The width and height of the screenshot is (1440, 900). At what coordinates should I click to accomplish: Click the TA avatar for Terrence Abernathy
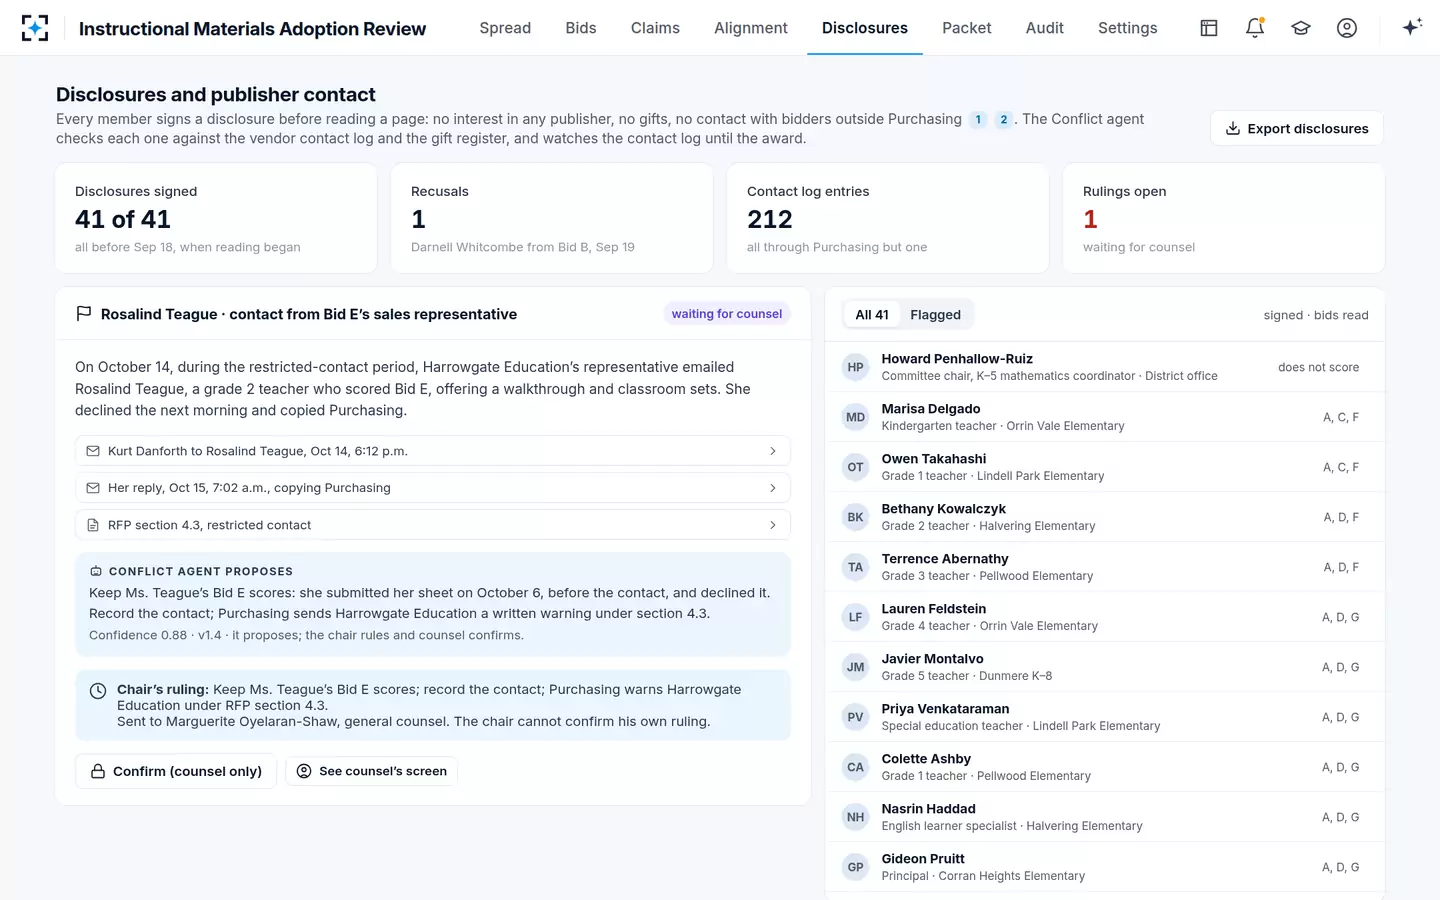pos(855,567)
